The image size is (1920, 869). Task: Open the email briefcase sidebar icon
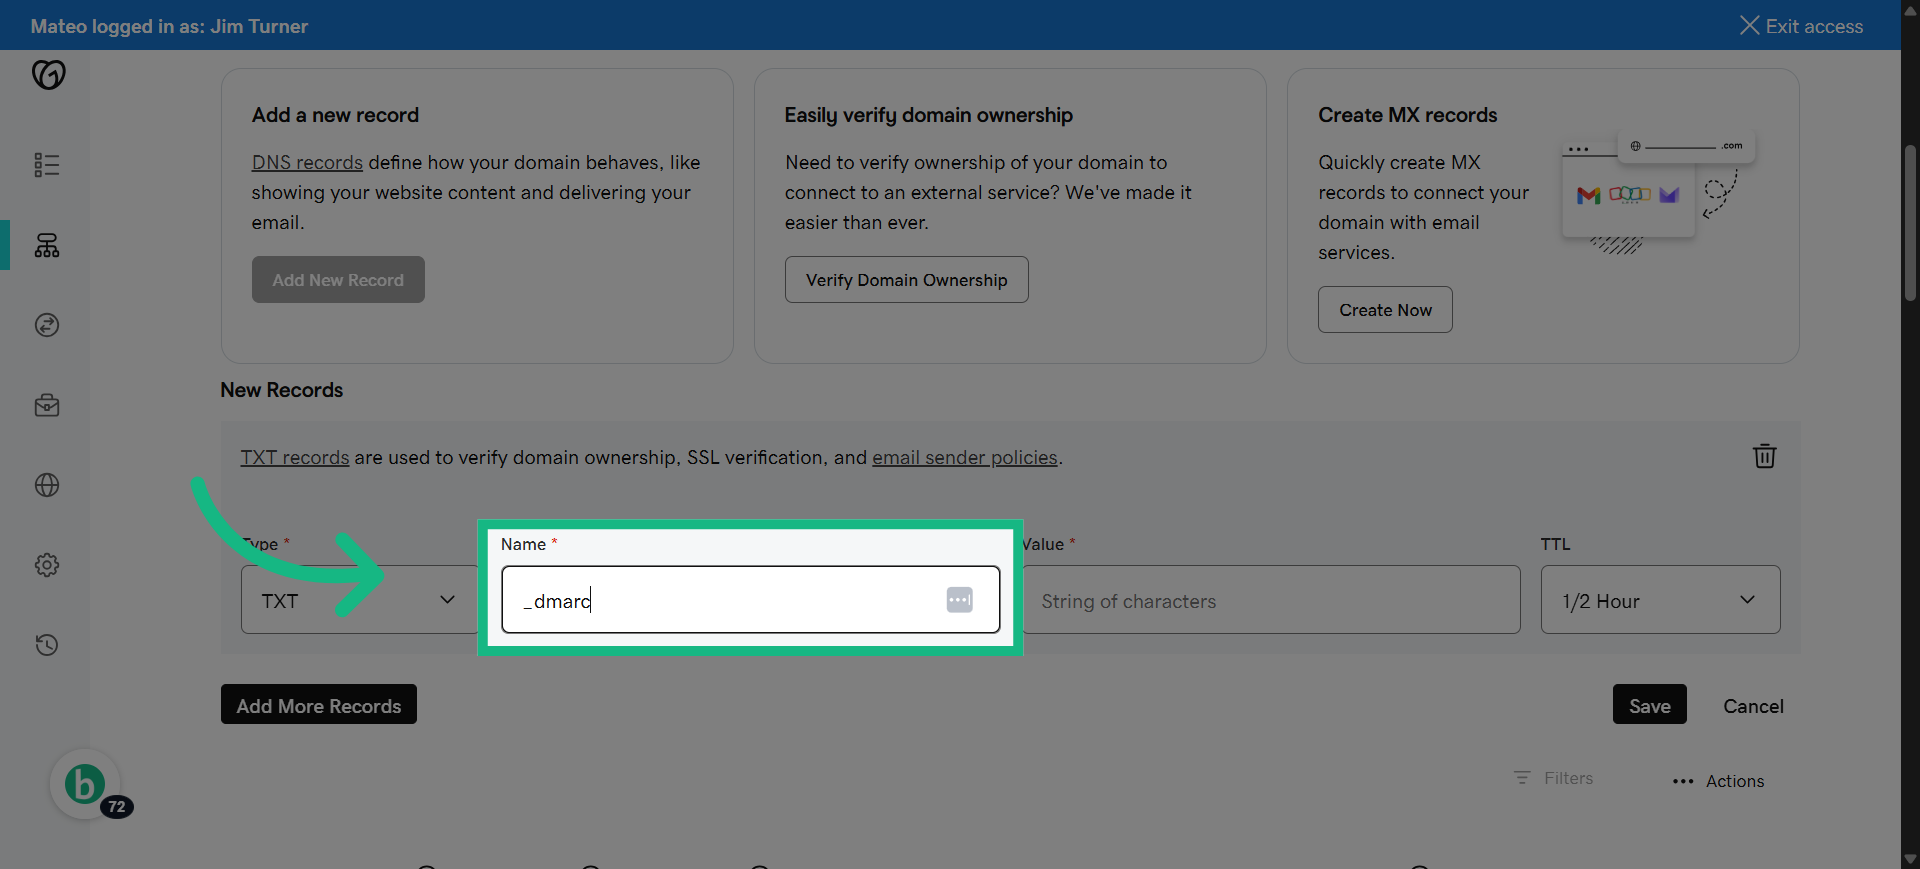47,405
